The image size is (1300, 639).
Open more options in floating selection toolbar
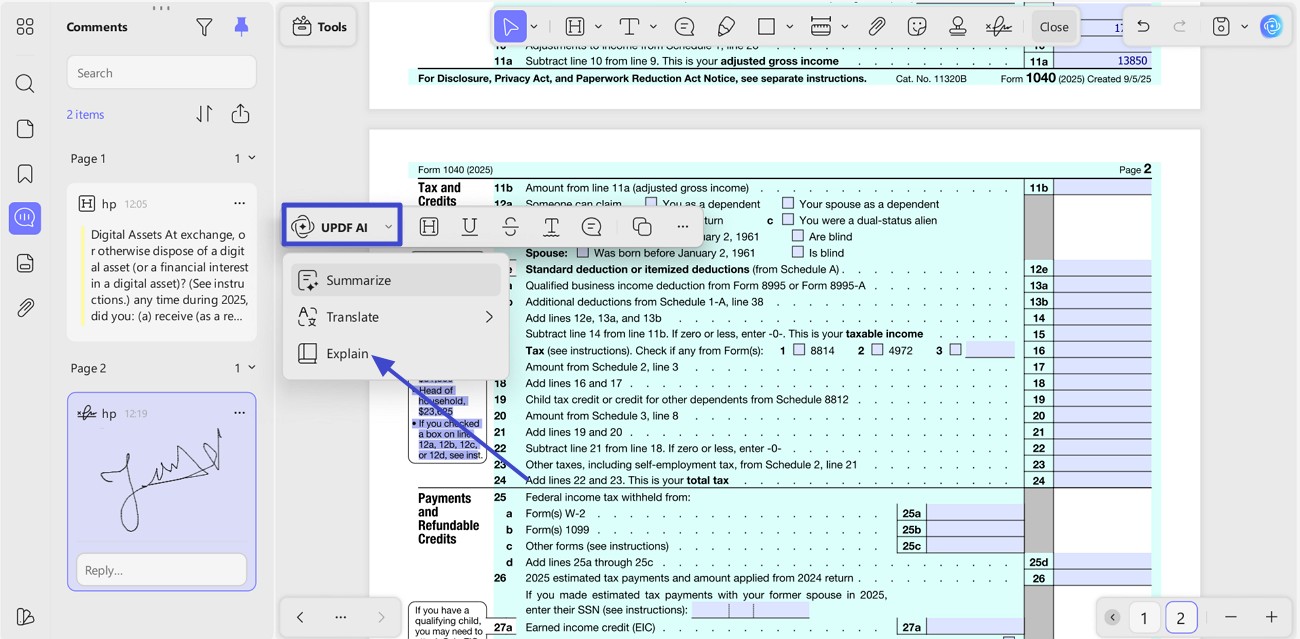pyautogui.click(x=683, y=227)
